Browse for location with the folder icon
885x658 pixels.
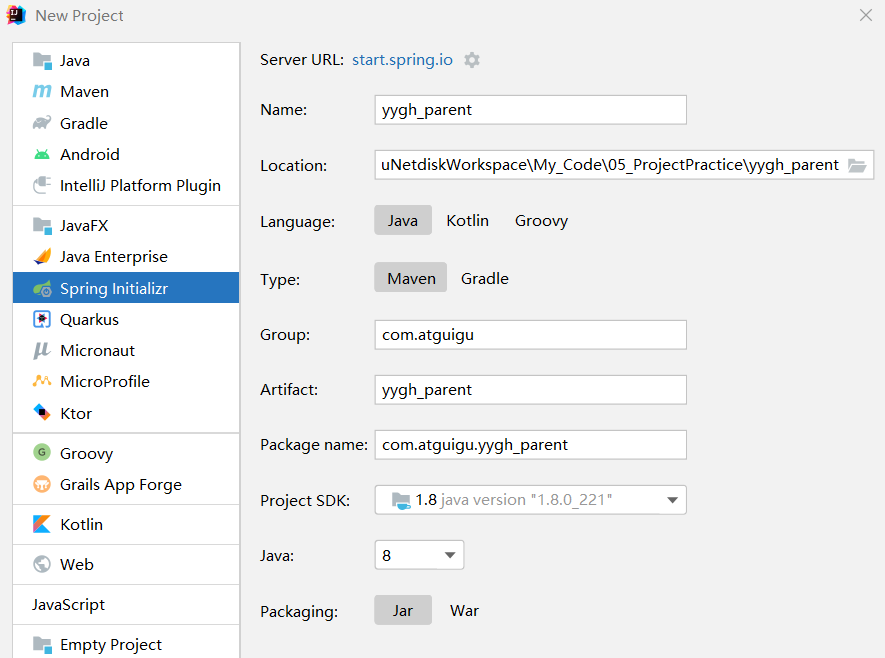857,165
